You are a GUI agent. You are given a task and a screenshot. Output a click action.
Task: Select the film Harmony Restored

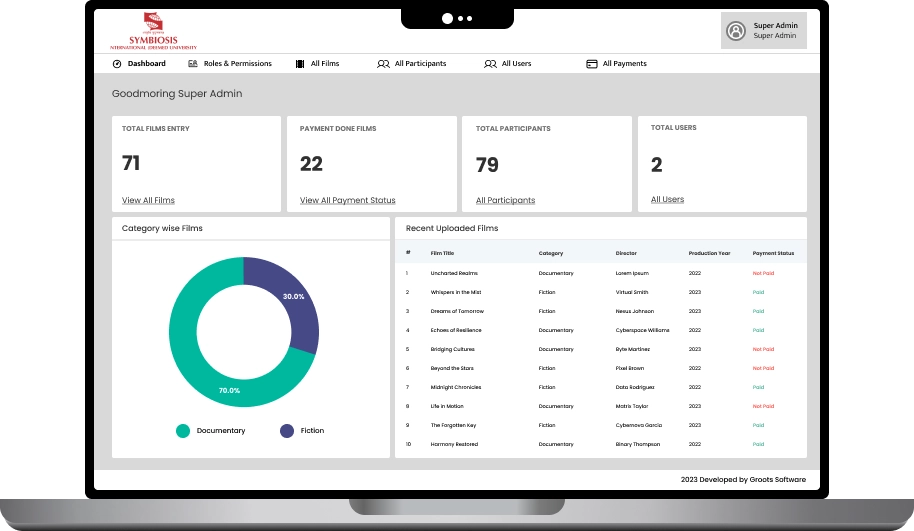[454, 445]
